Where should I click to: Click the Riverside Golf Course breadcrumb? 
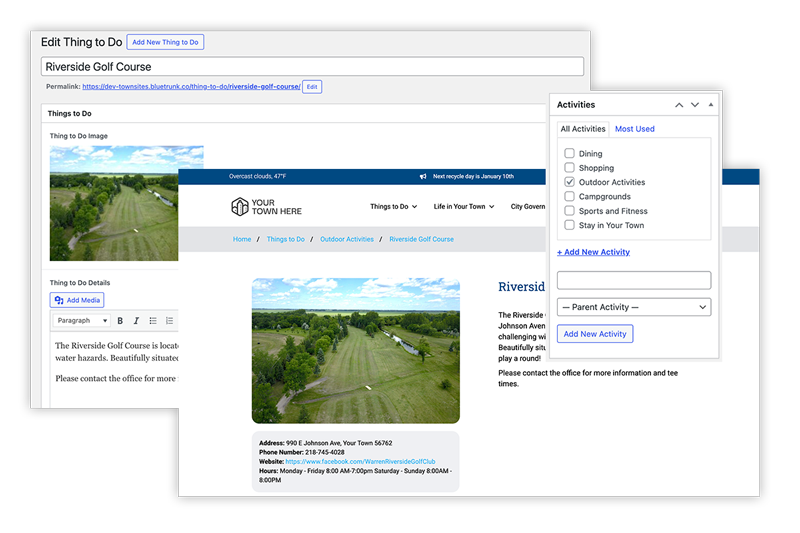[x=421, y=239]
